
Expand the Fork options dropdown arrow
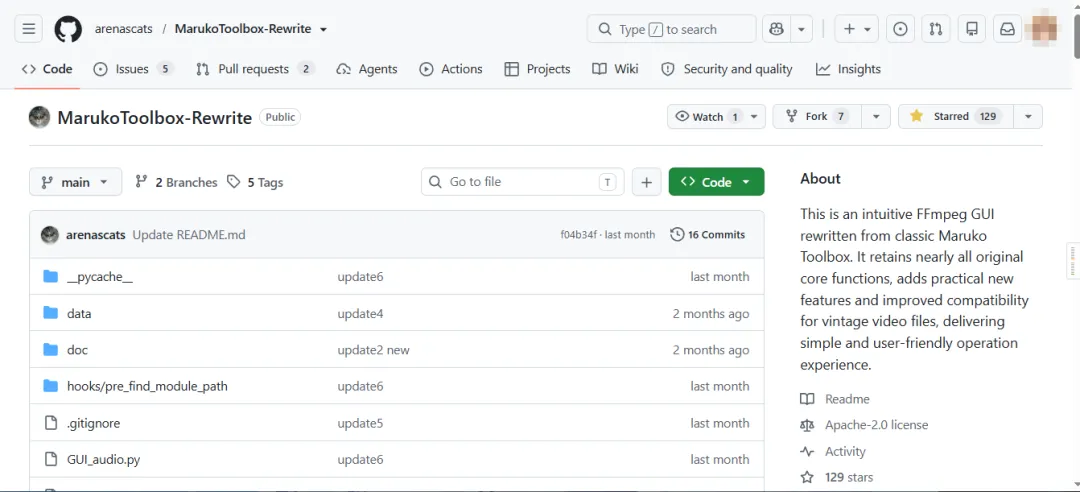tap(876, 116)
